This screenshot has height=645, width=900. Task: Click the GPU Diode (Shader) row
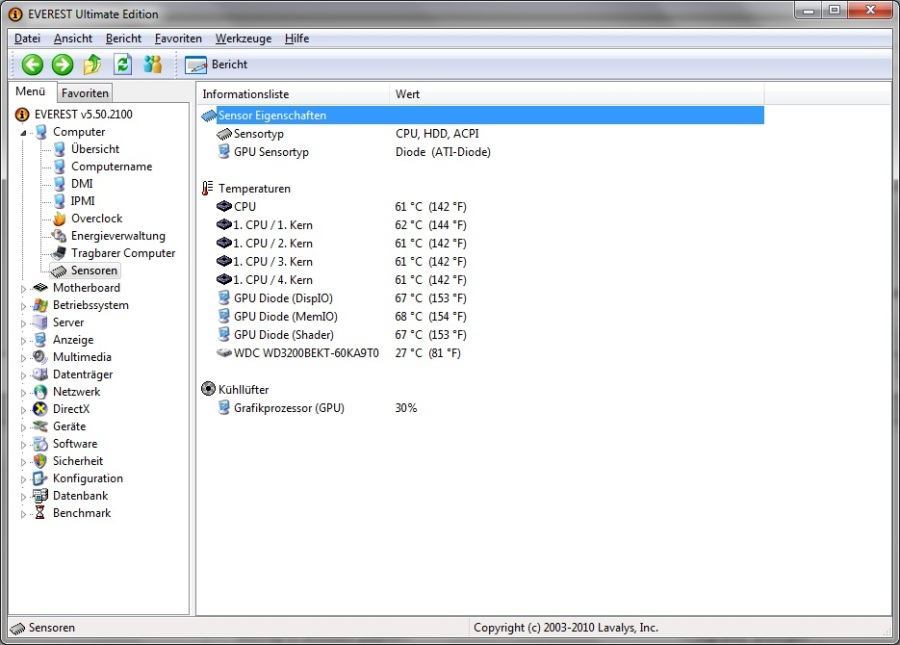point(482,335)
